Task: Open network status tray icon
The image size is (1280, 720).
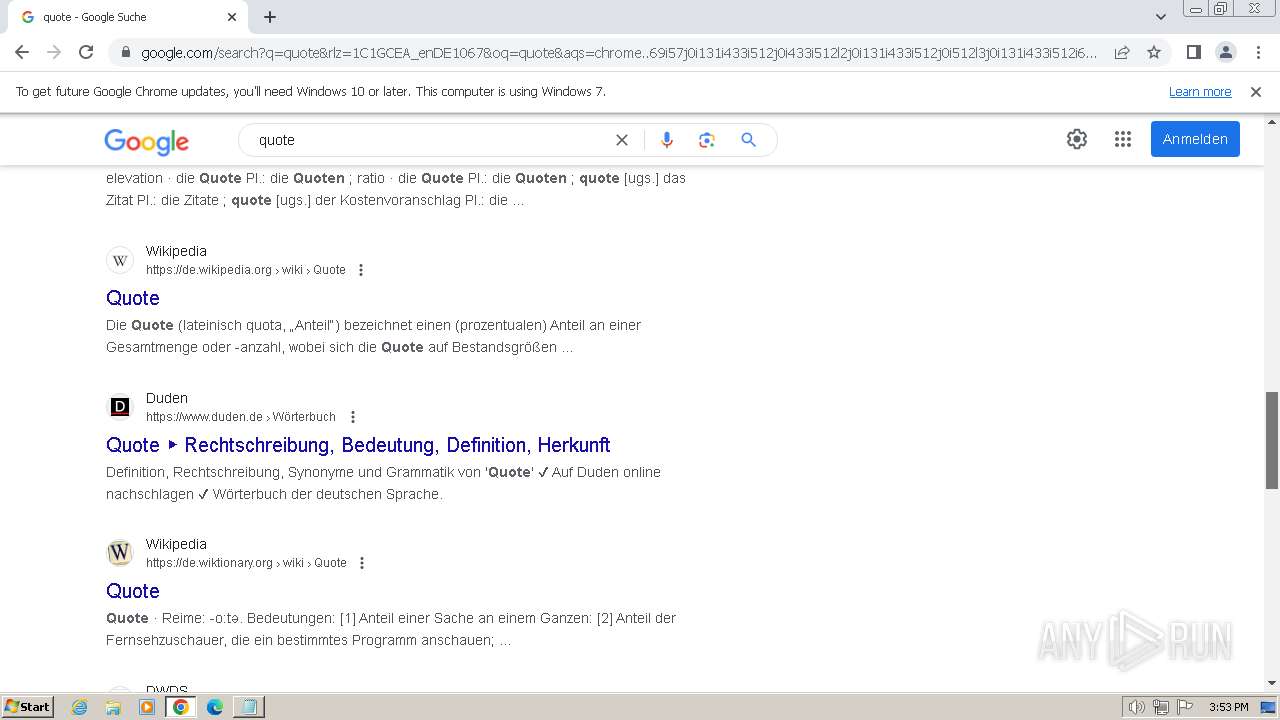Action: [x=1161, y=707]
